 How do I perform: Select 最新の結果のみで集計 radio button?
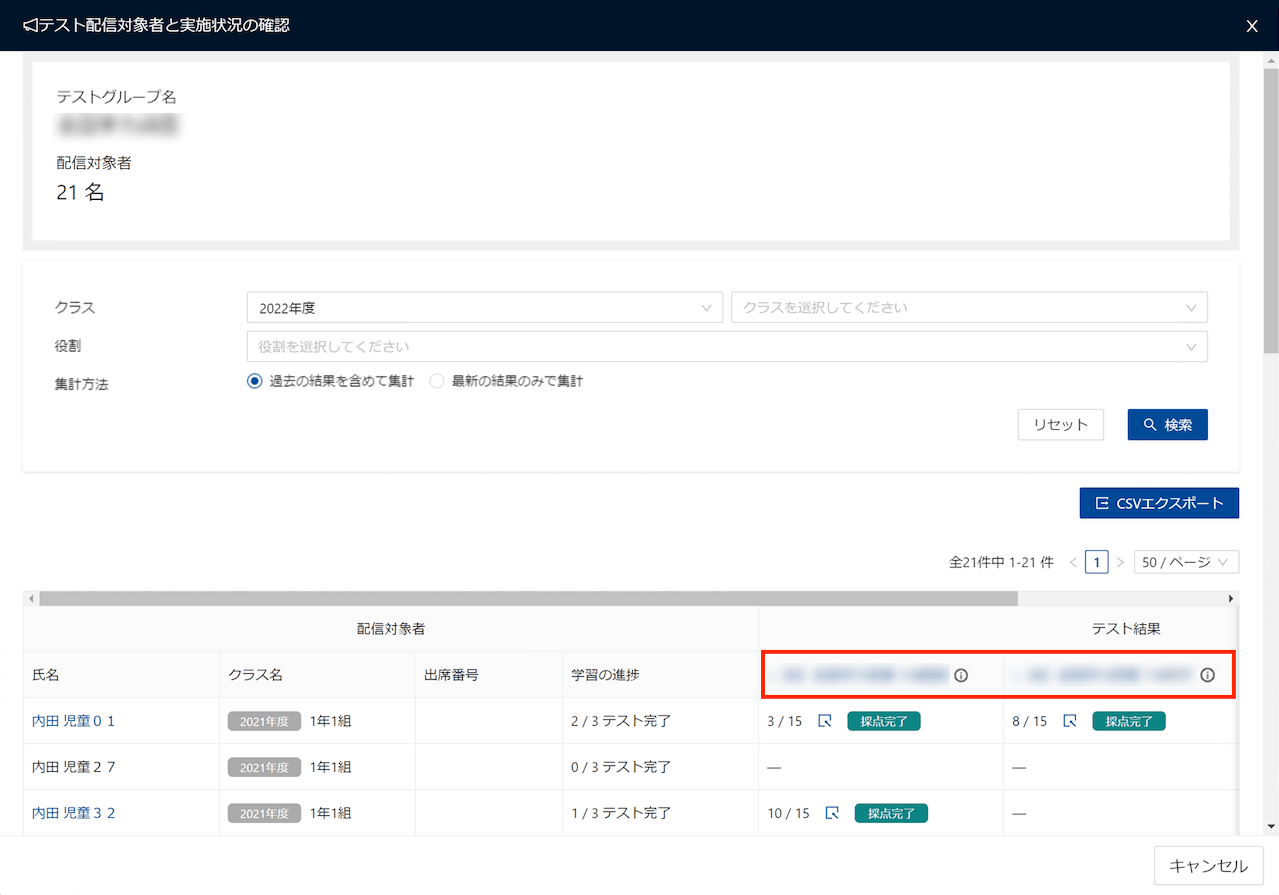(x=437, y=381)
